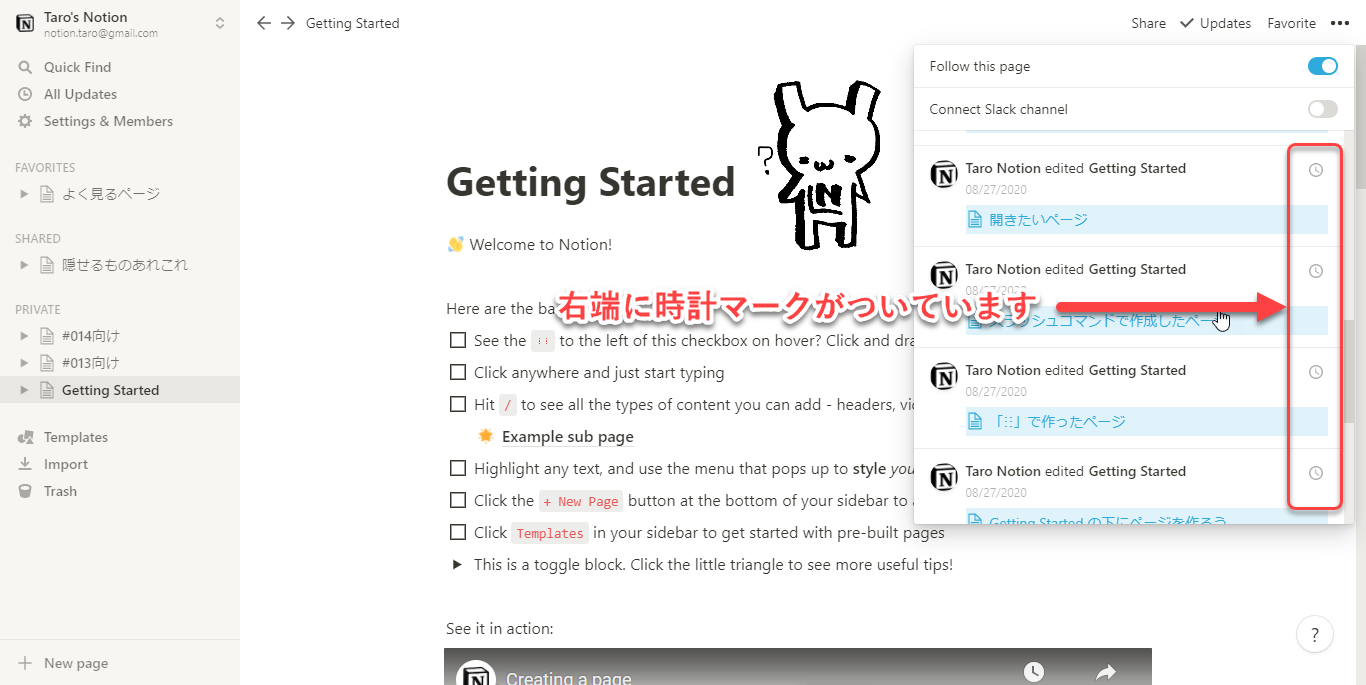
Task: Expand the #013向け page triangle
Action: tap(24, 363)
